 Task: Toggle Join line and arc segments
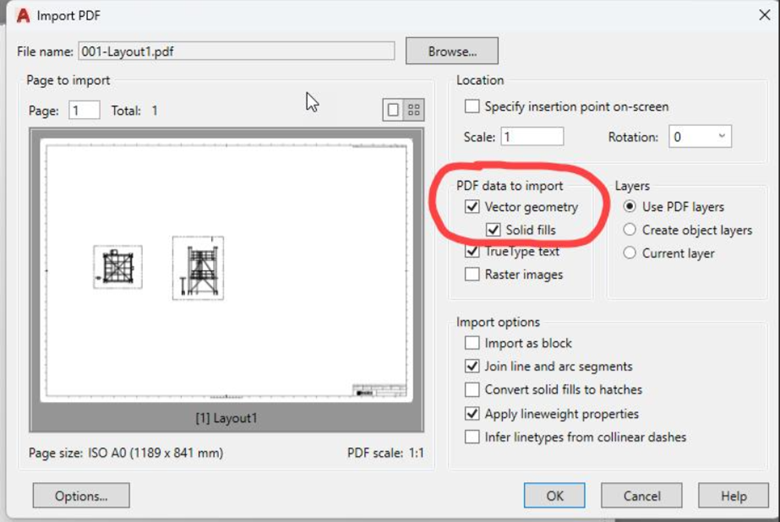pyautogui.click(x=472, y=366)
